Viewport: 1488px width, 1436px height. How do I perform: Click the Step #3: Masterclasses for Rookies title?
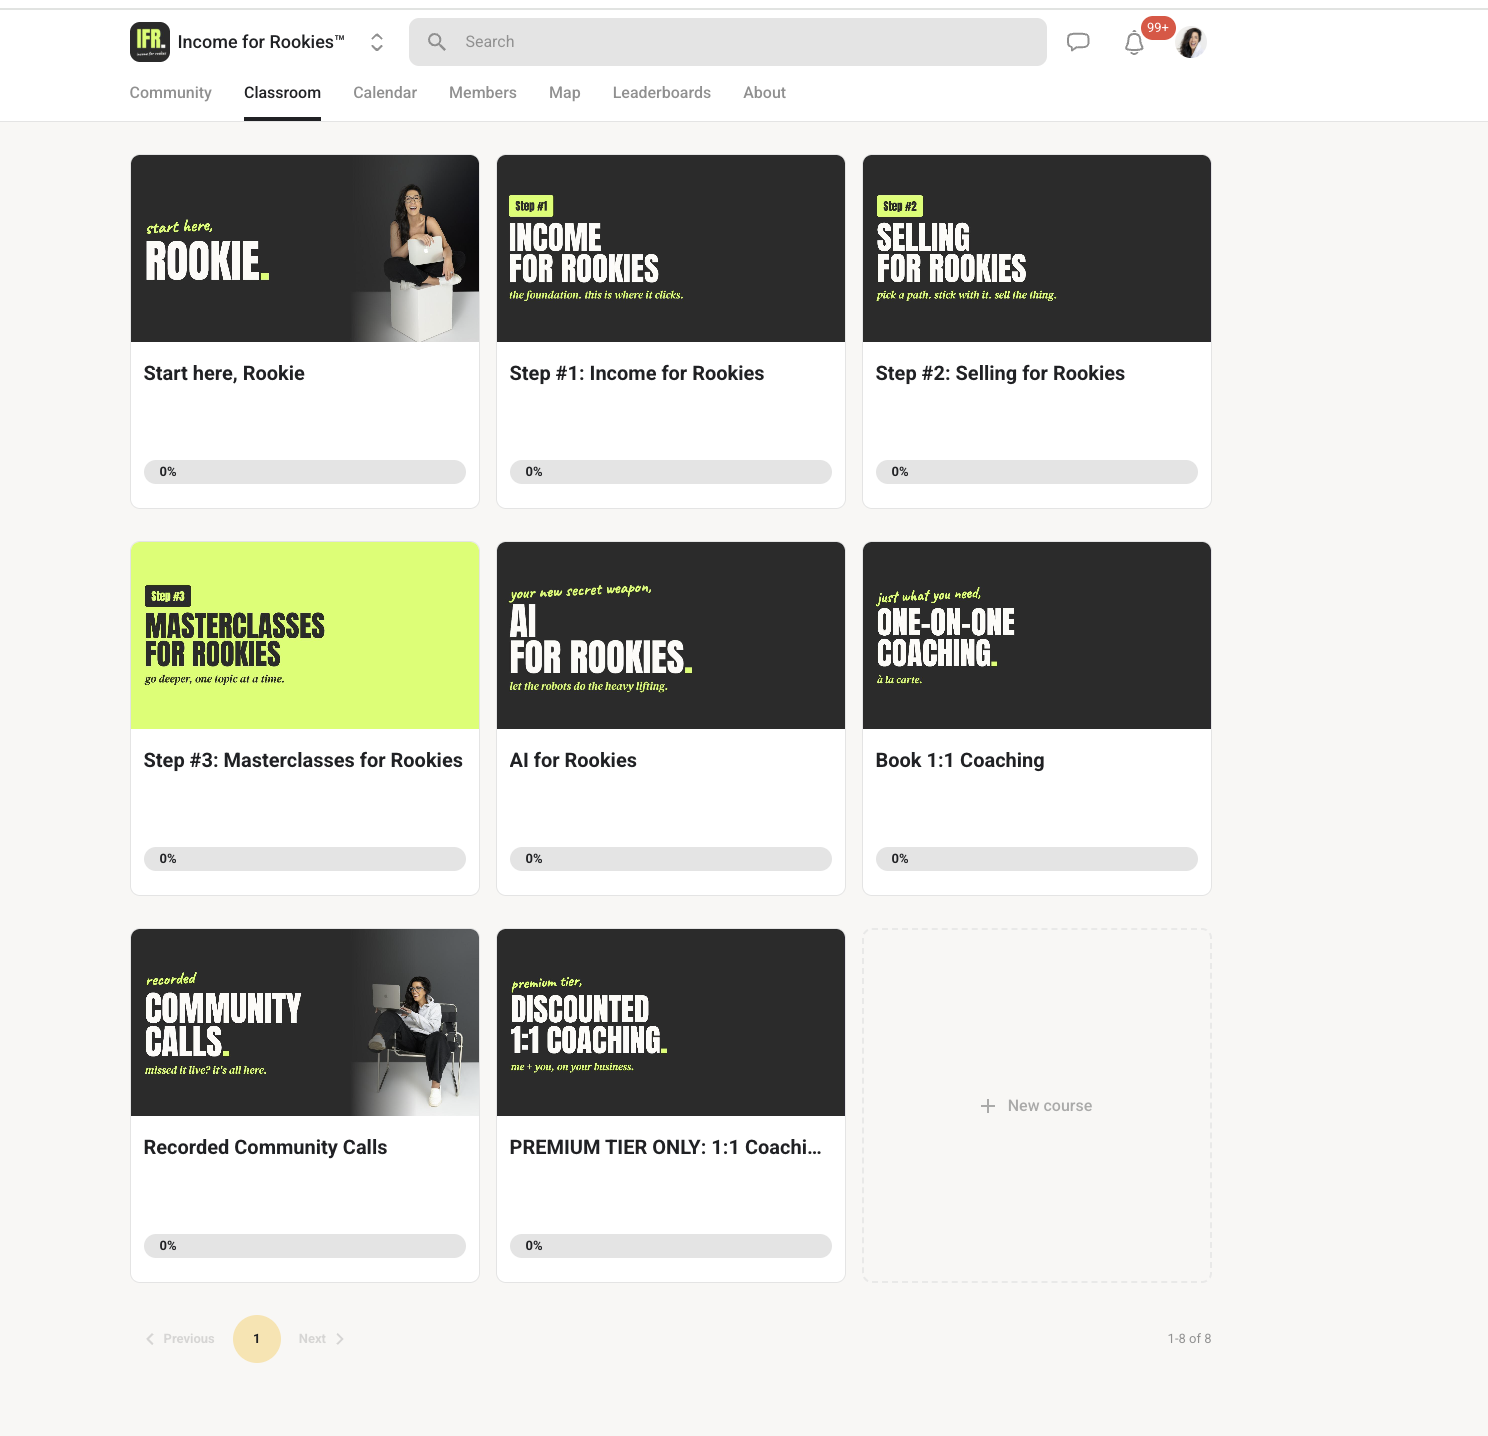click(303, 760)
